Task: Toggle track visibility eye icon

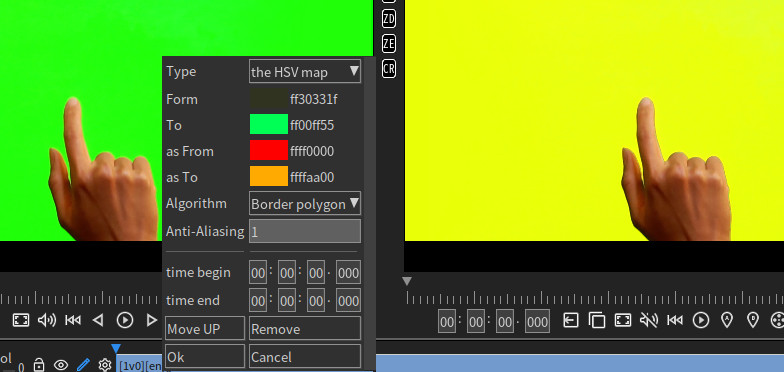Action: tap(61, 366)
